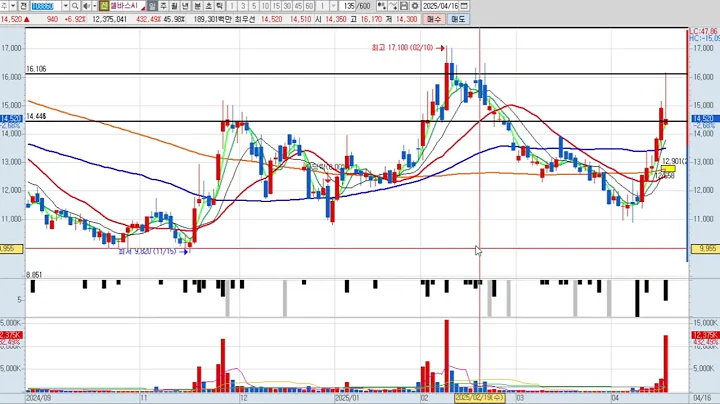This screenshot has height=404, width=720.
Task: Click the speaker sound alert icon
Action: coord(86,6)
